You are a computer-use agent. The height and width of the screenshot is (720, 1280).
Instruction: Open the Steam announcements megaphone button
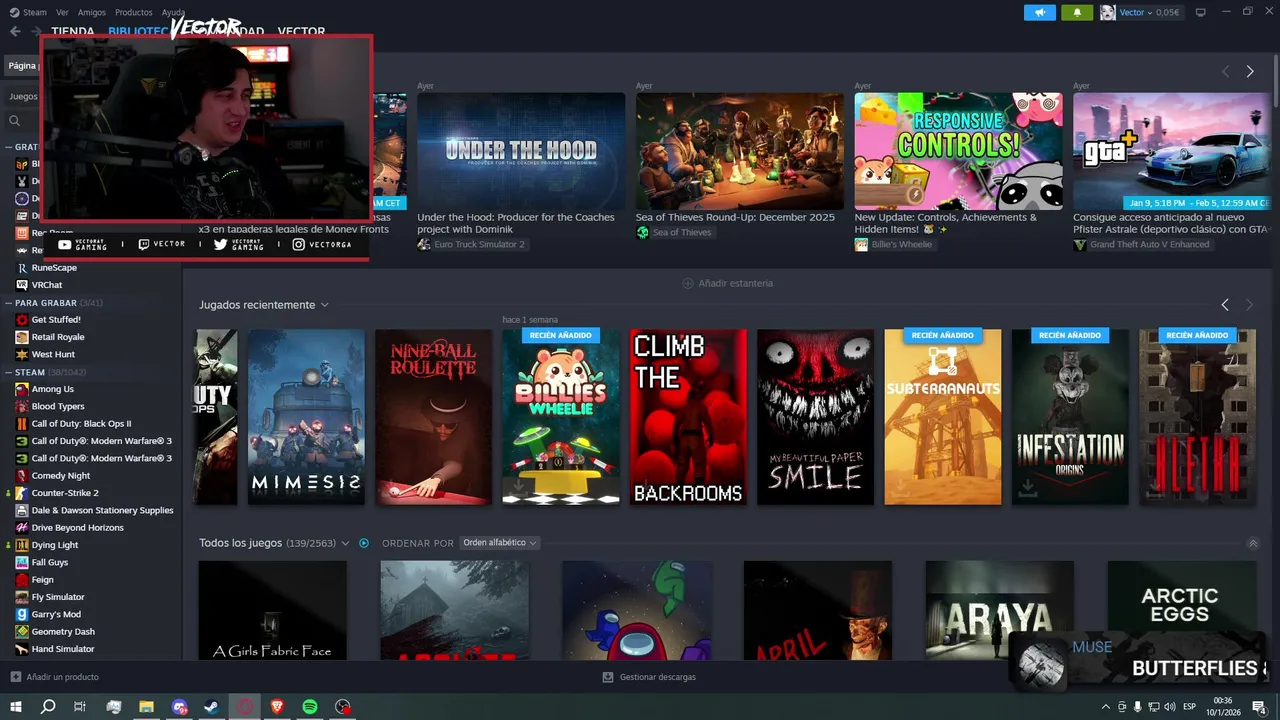point(1040,12)
